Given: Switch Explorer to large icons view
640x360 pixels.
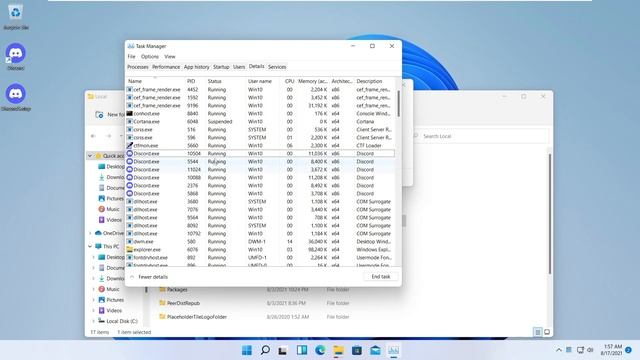Looking at the screenshot, I should tap(547, 332).
